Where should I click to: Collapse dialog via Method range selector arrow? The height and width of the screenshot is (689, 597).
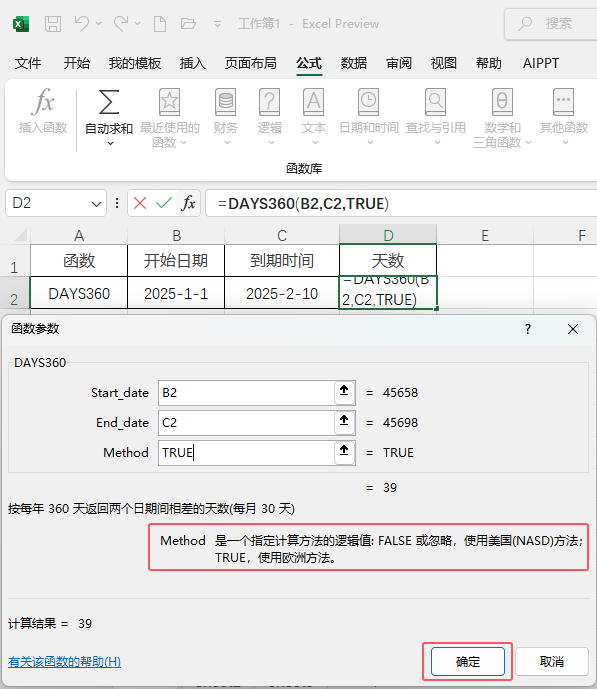tap(344, 451)
